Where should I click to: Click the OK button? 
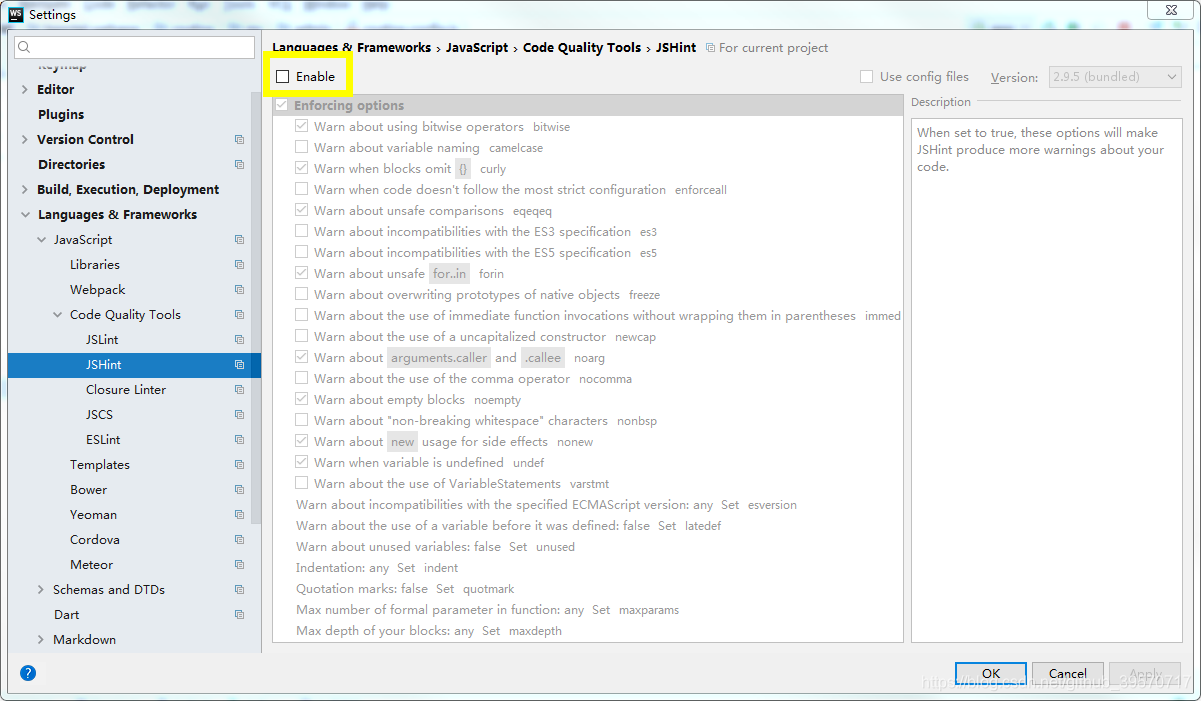pos(991,673)
